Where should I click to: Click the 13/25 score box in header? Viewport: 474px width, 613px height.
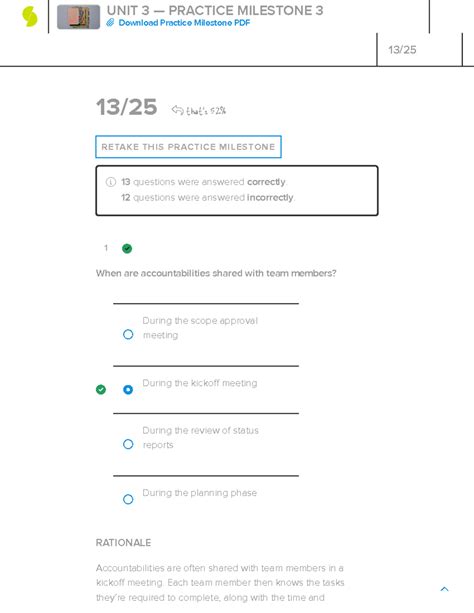point(419,50)
